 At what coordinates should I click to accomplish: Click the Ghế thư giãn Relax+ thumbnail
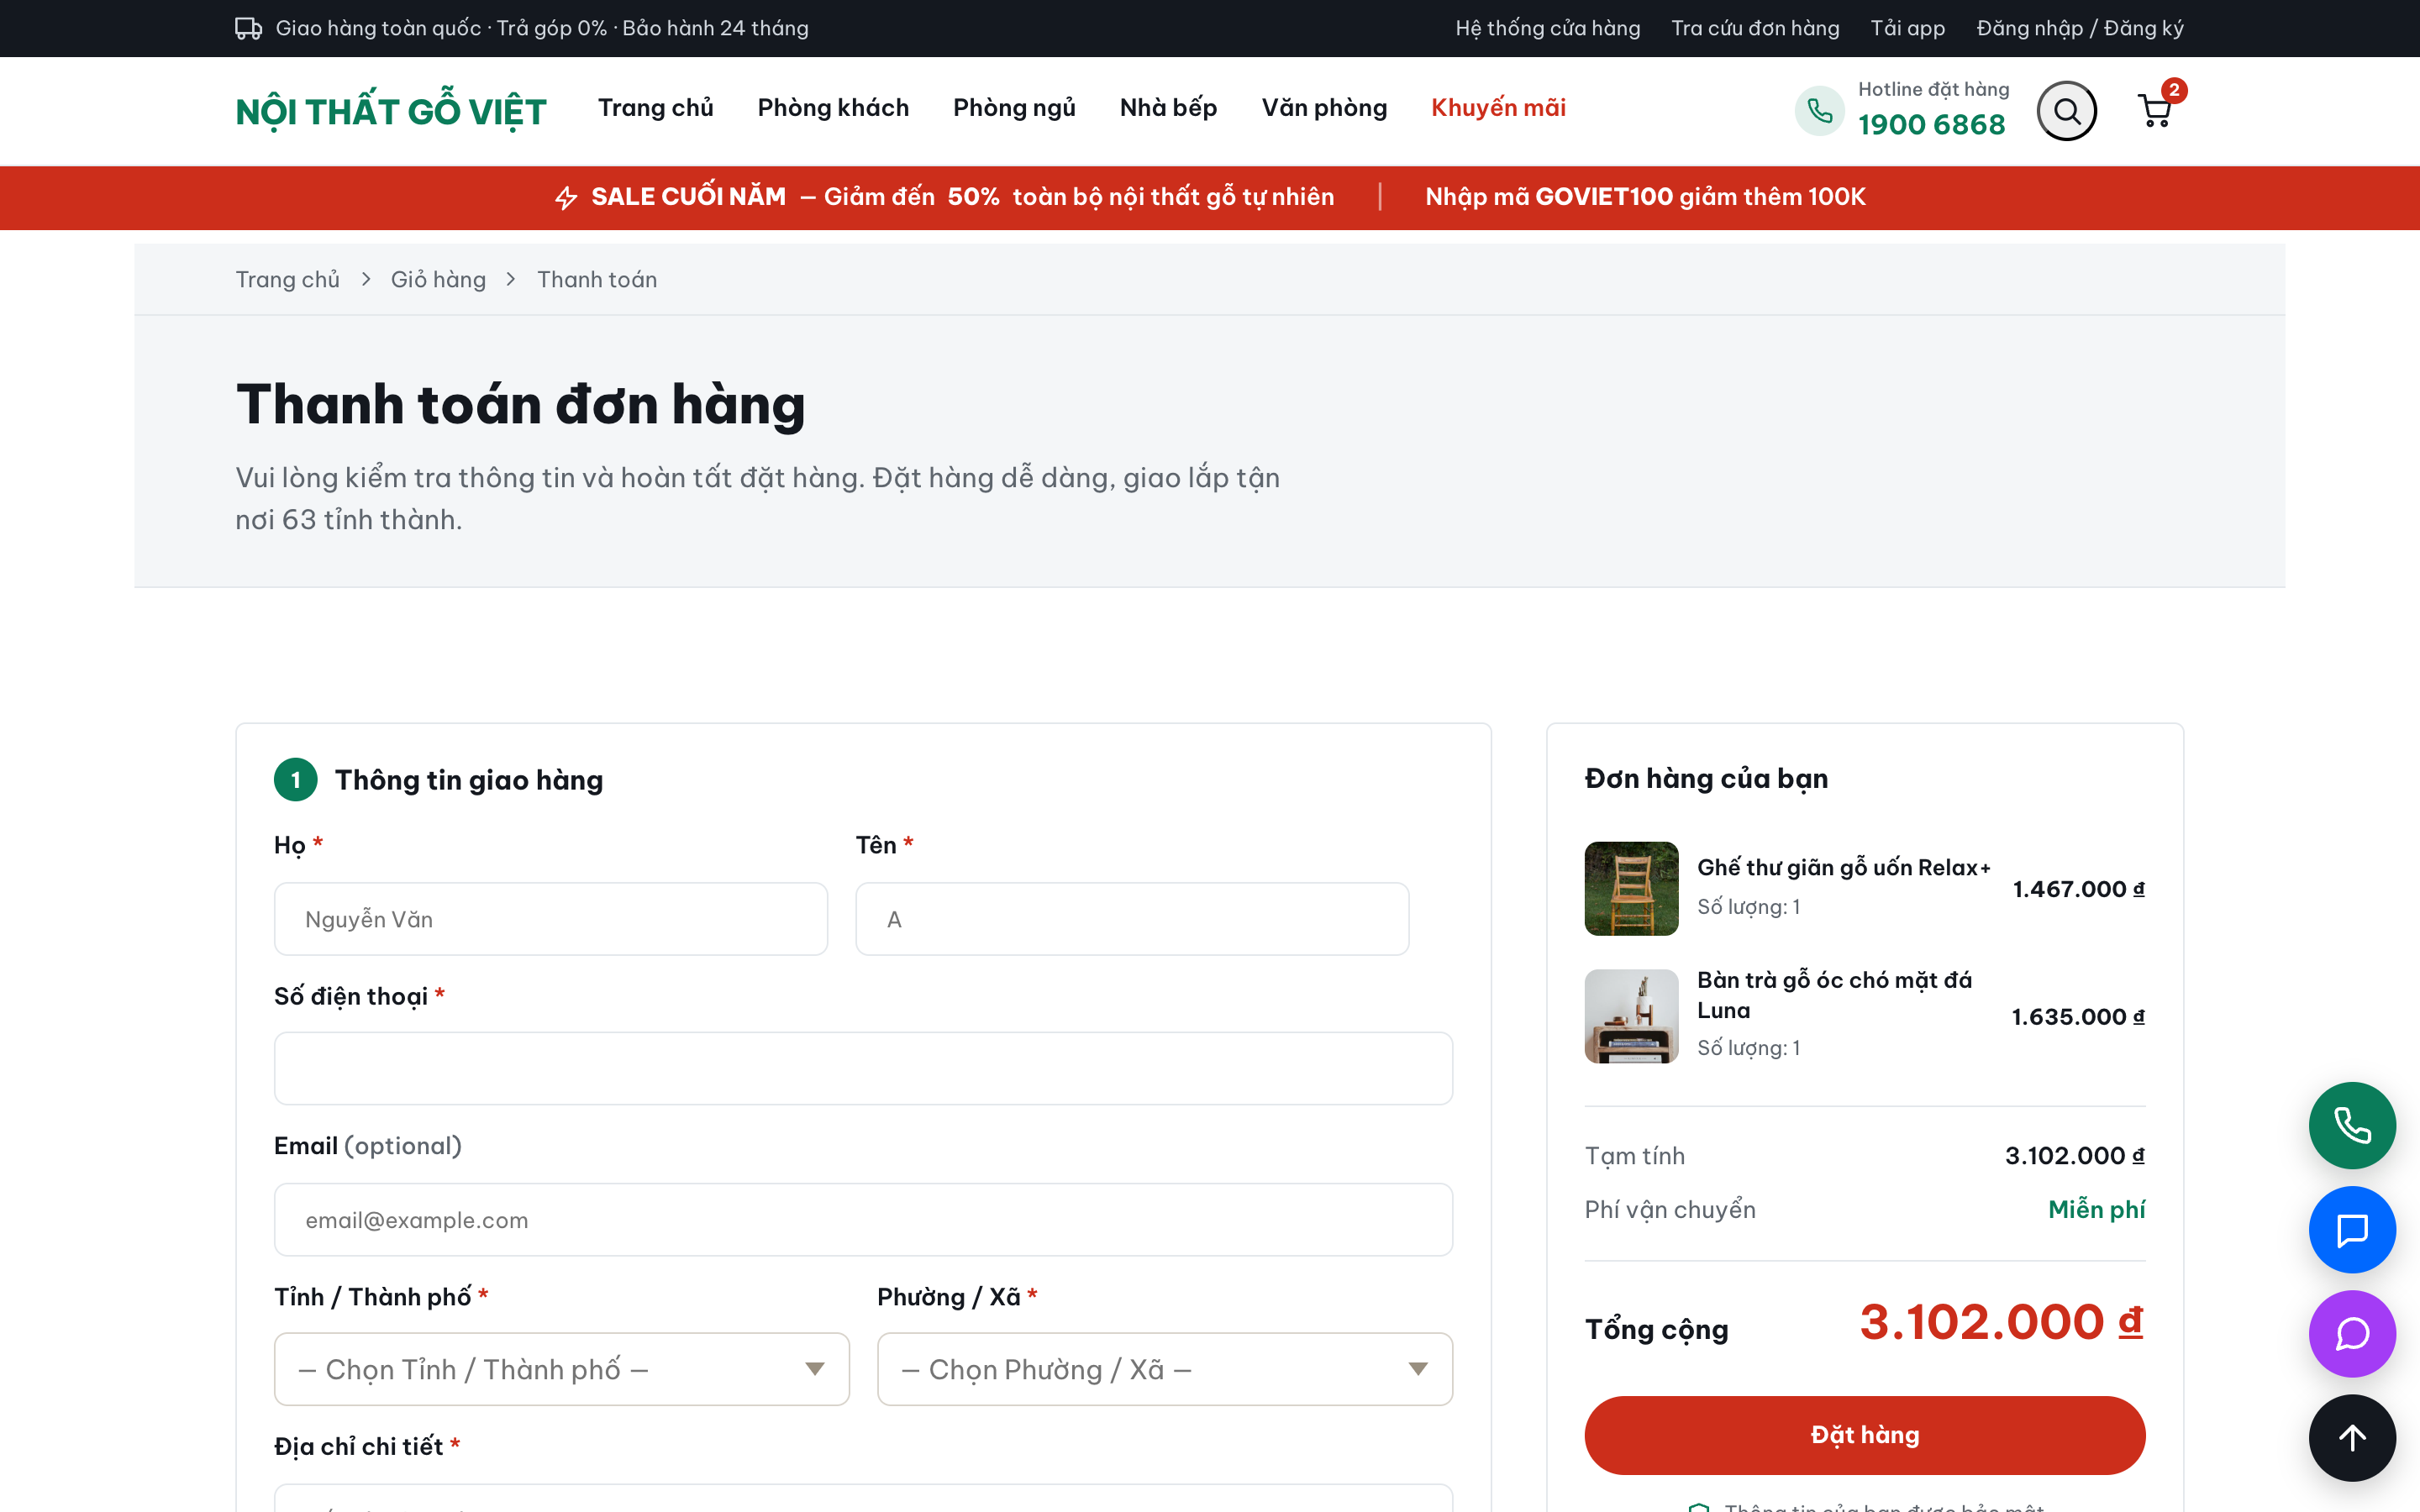[1631, 889]
